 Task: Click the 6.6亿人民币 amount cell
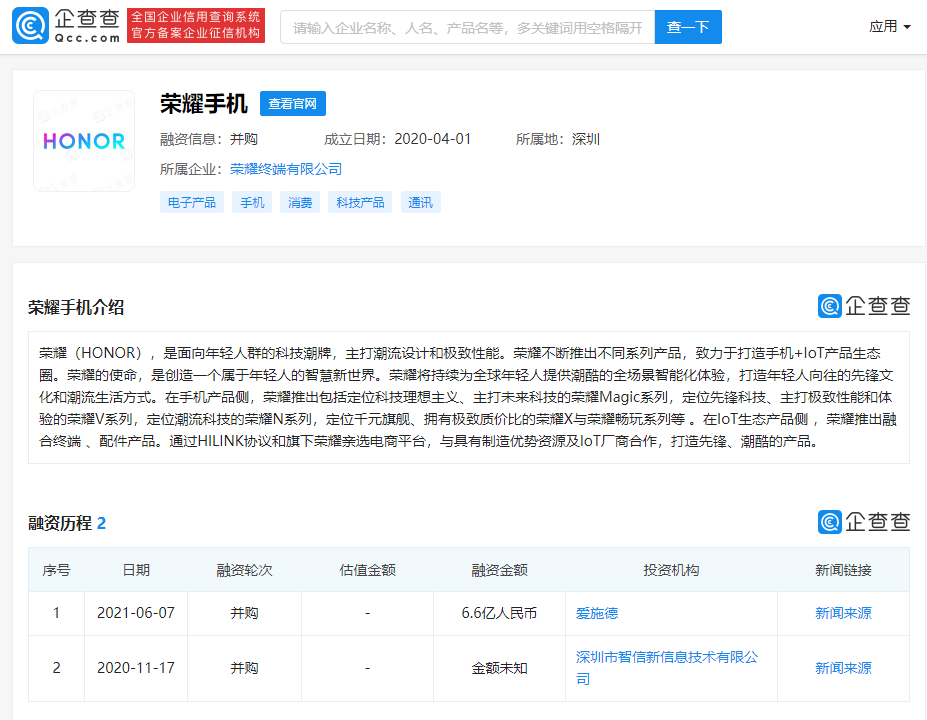pyautogui.click(x=499, y=613)
